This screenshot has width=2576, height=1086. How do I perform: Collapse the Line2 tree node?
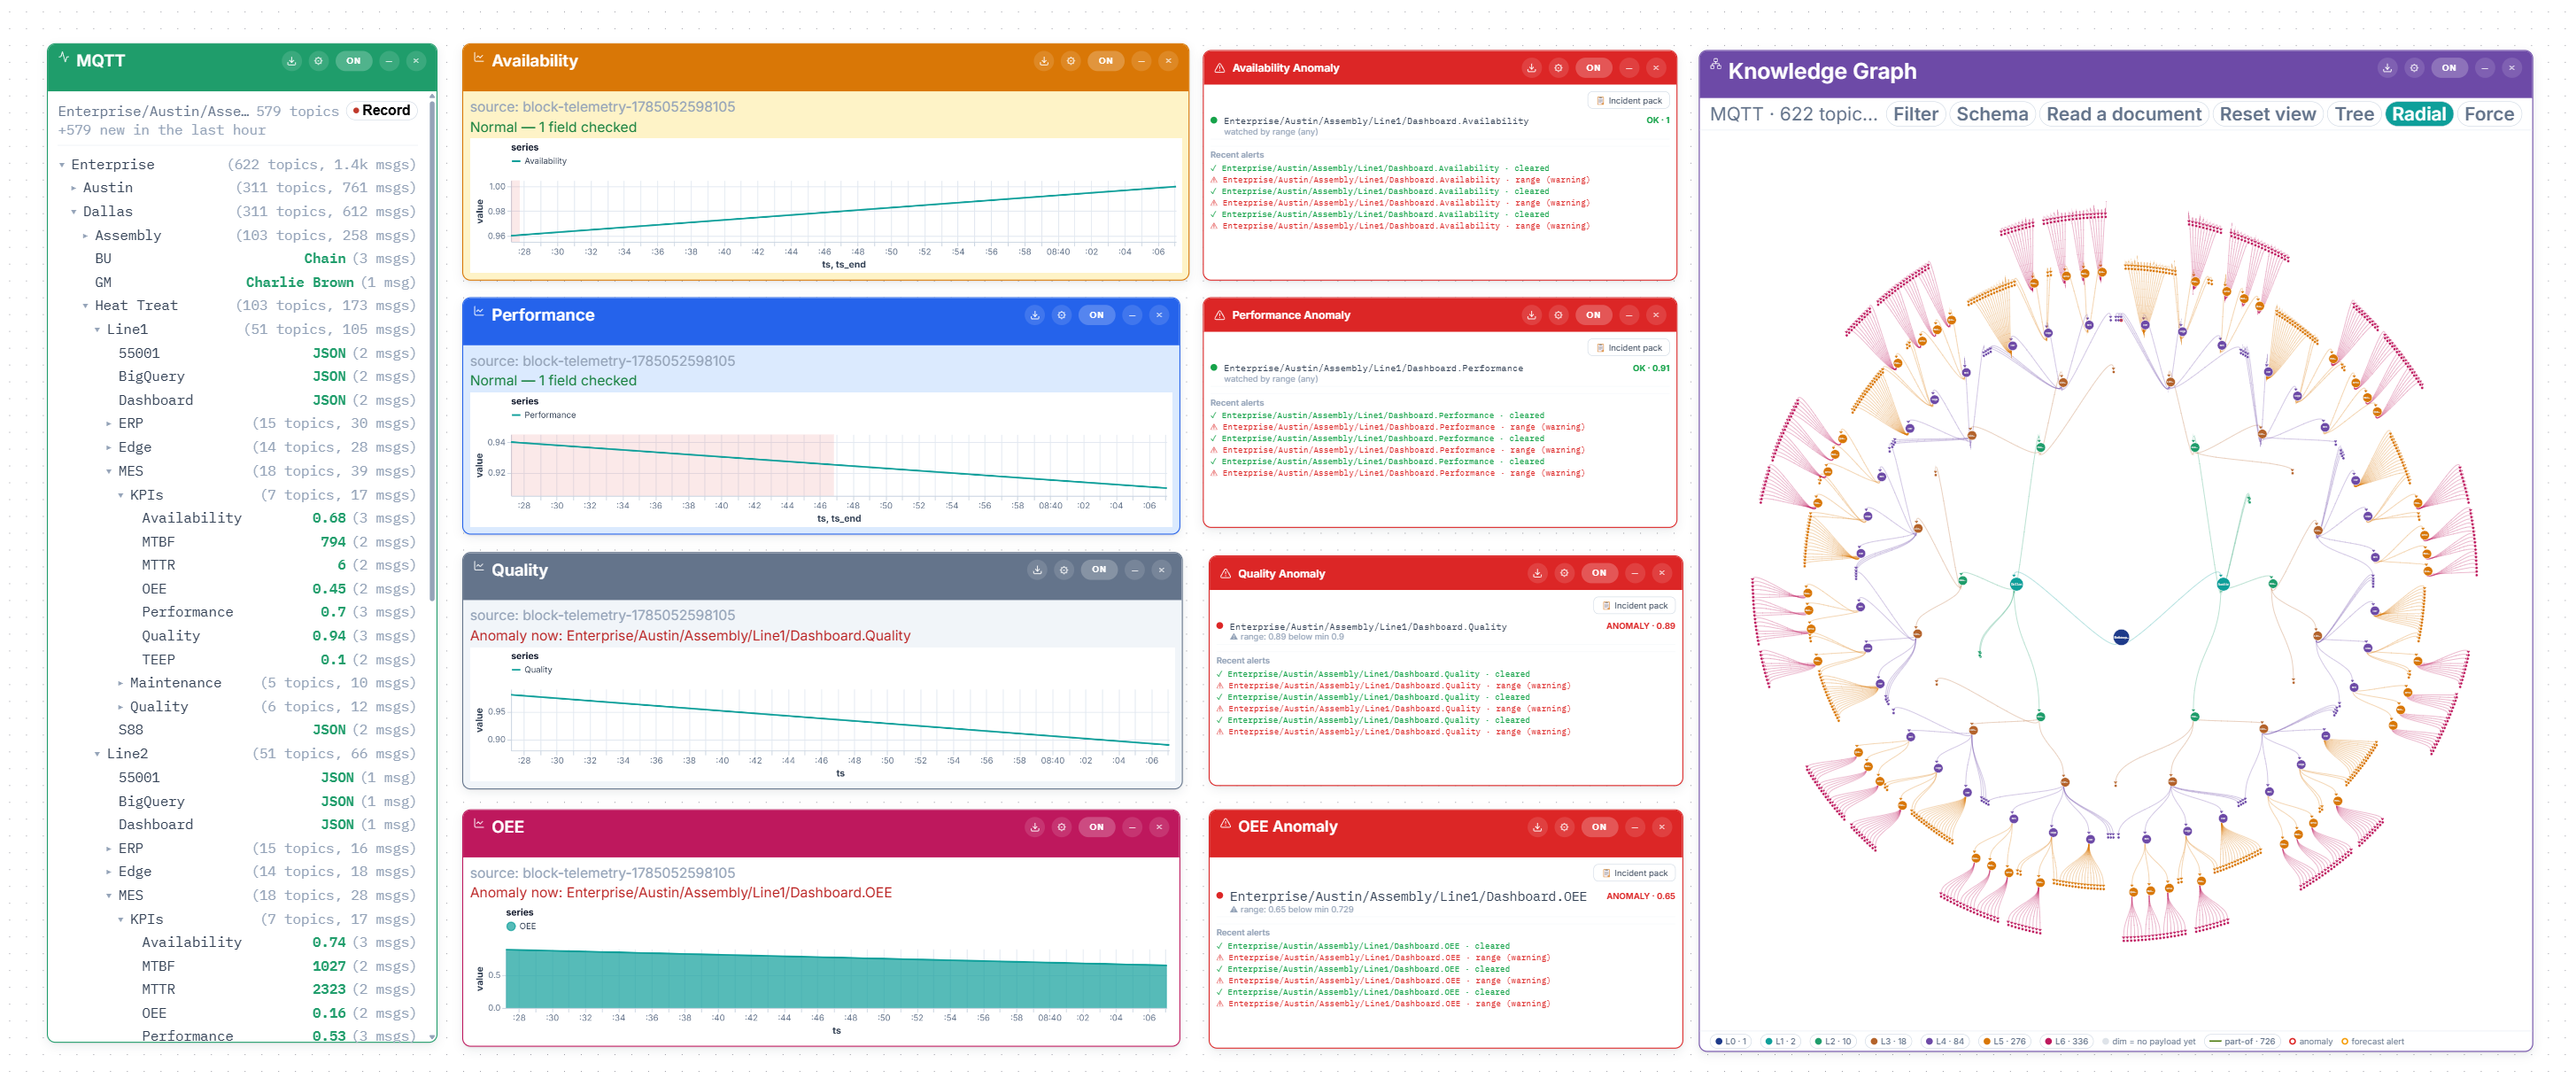pyautogui.click(x=98, y=754)
